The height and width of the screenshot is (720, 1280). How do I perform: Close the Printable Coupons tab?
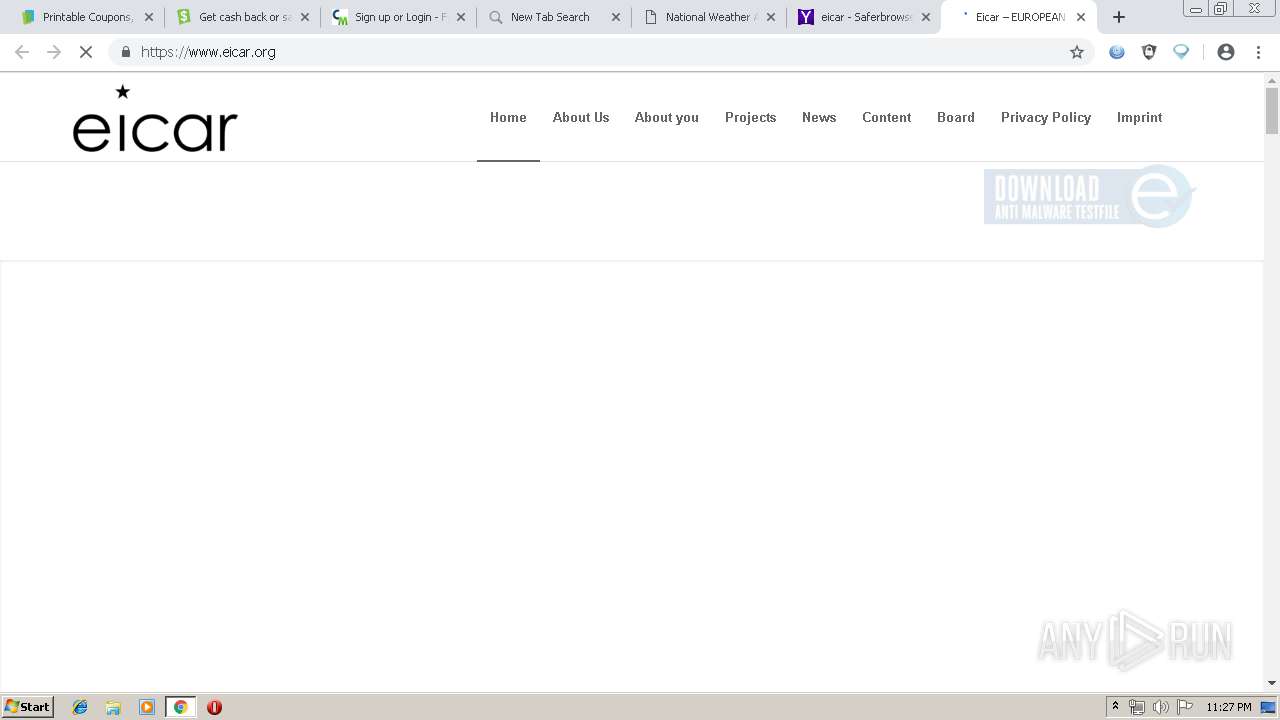click(x=149, y=17)
